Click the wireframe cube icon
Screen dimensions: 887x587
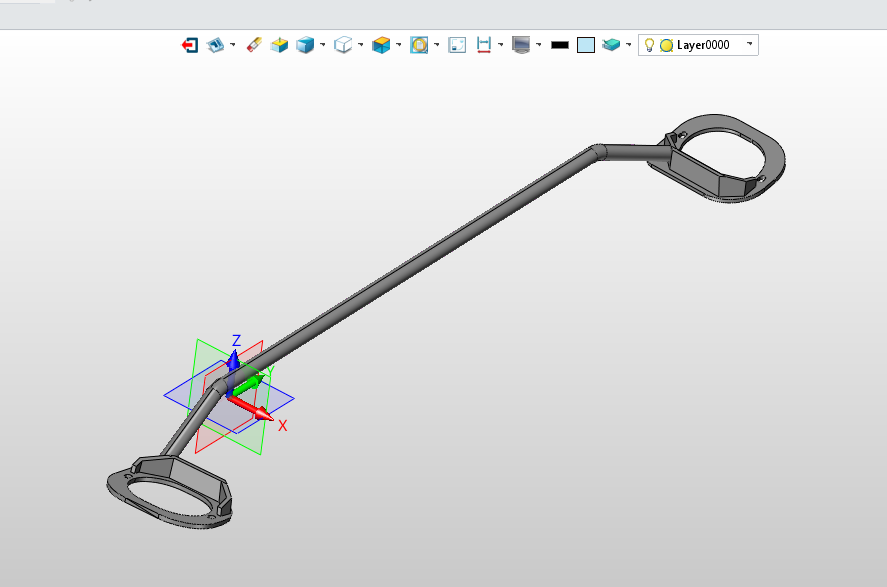(343, 45)
